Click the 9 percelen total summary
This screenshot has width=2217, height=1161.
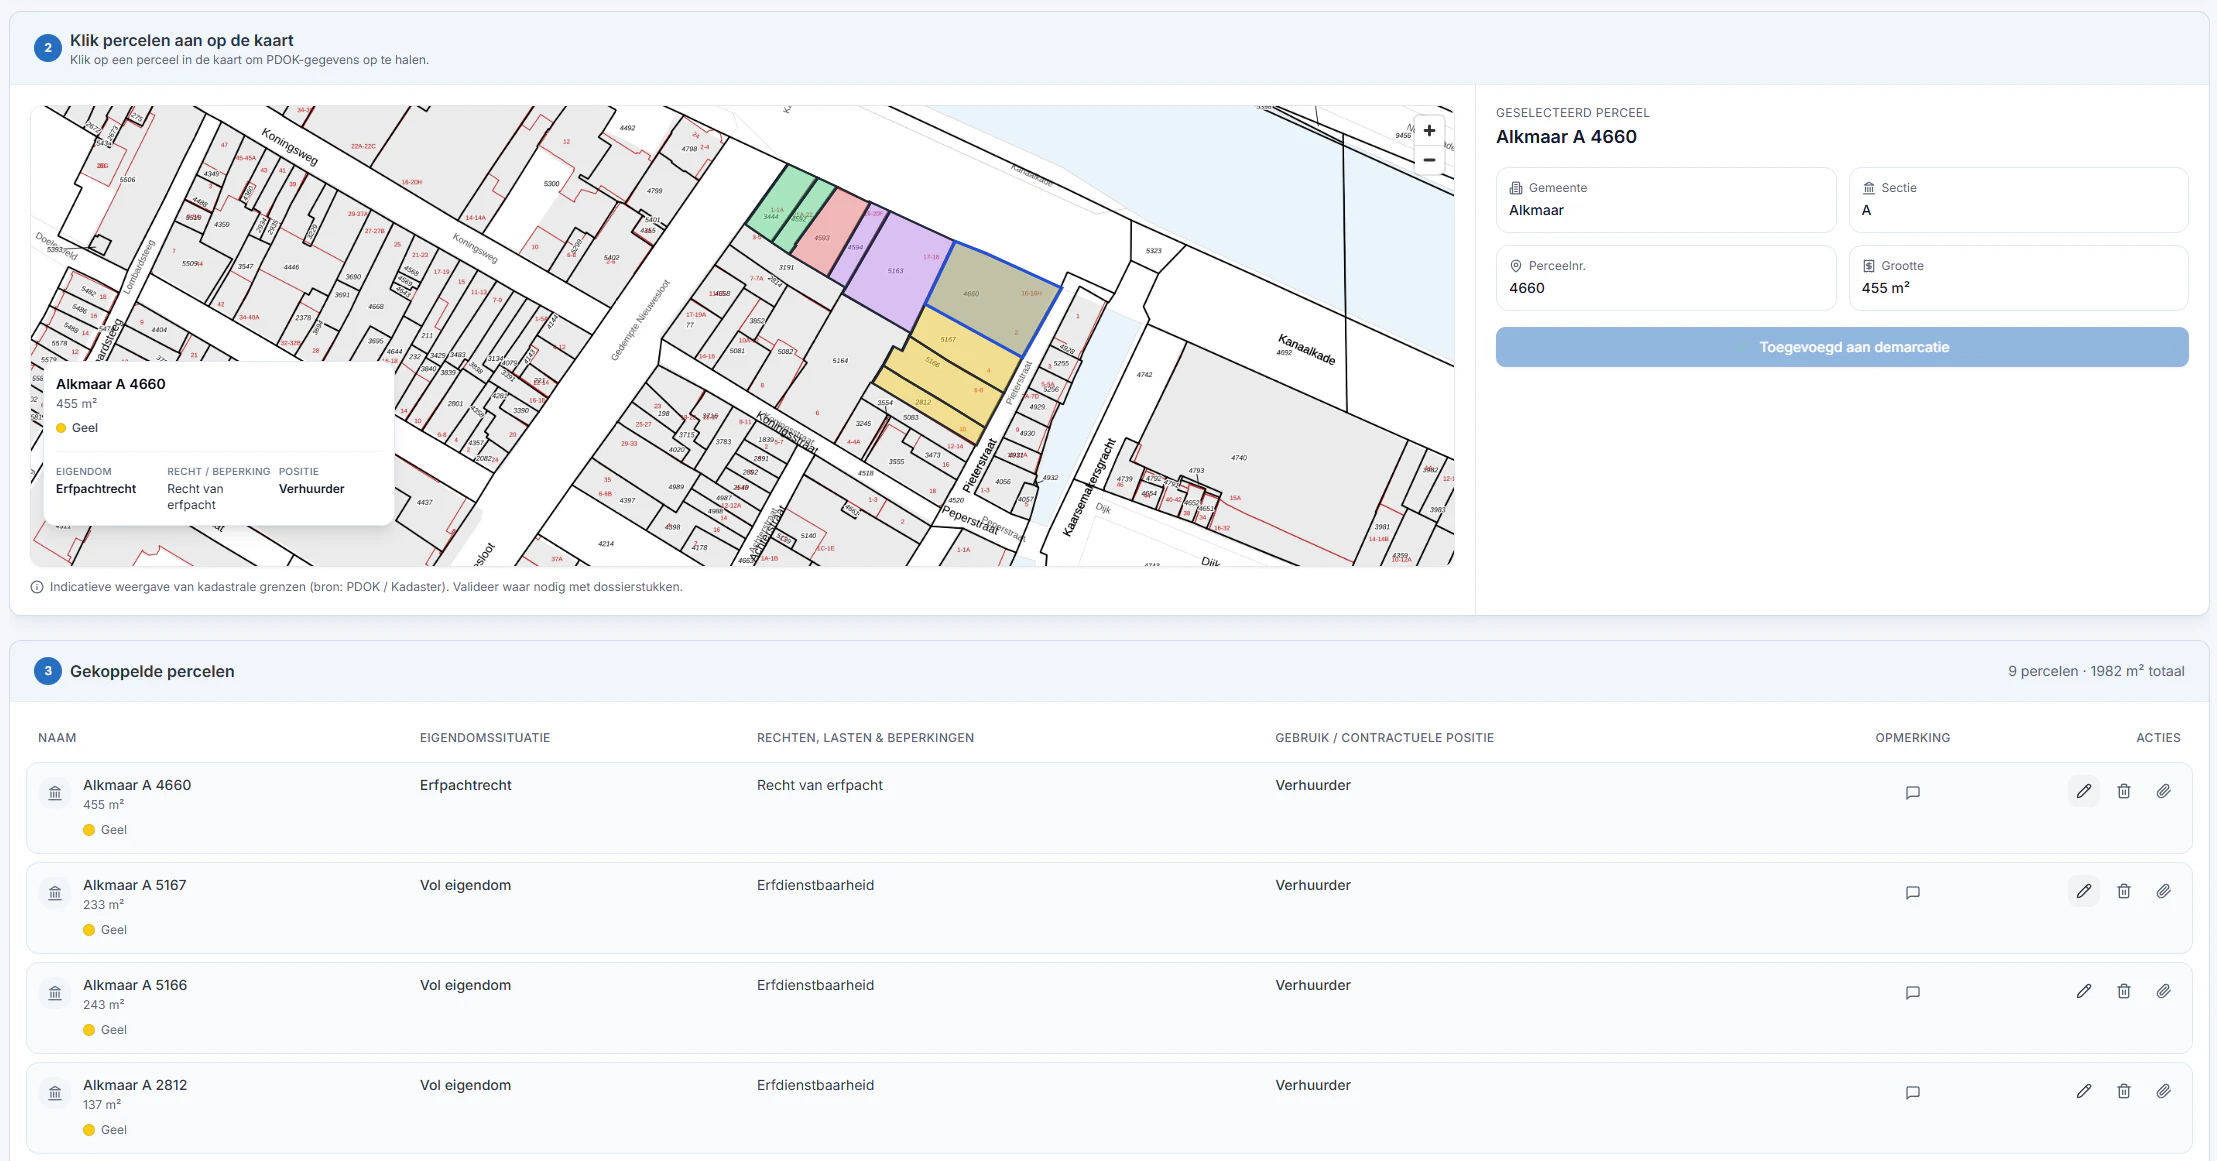pos(2096,671)
